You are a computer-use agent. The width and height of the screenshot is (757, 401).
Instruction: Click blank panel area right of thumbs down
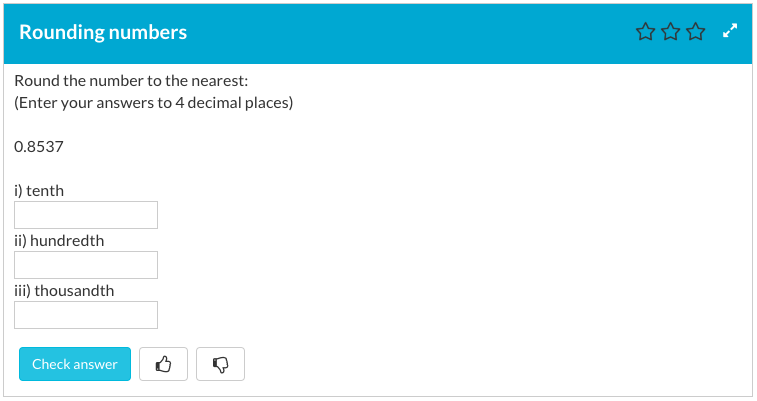(x=480, y=365)
